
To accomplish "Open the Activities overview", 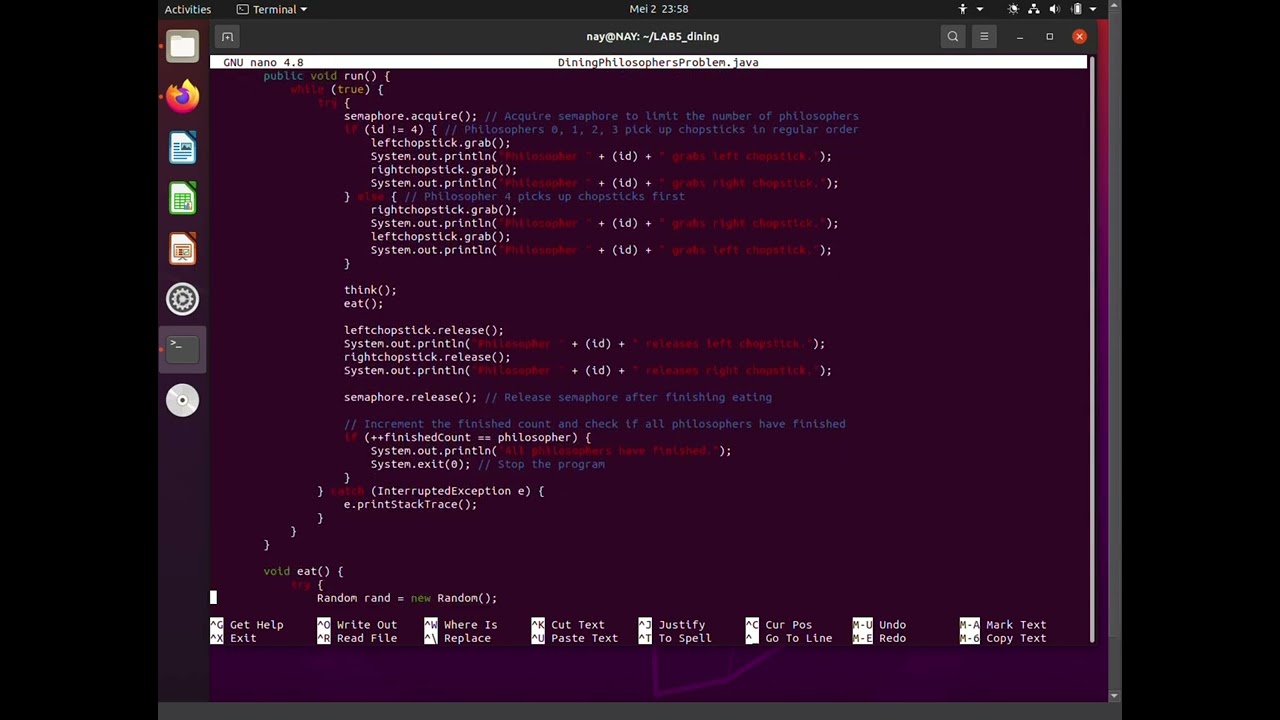I will (188, 9).
